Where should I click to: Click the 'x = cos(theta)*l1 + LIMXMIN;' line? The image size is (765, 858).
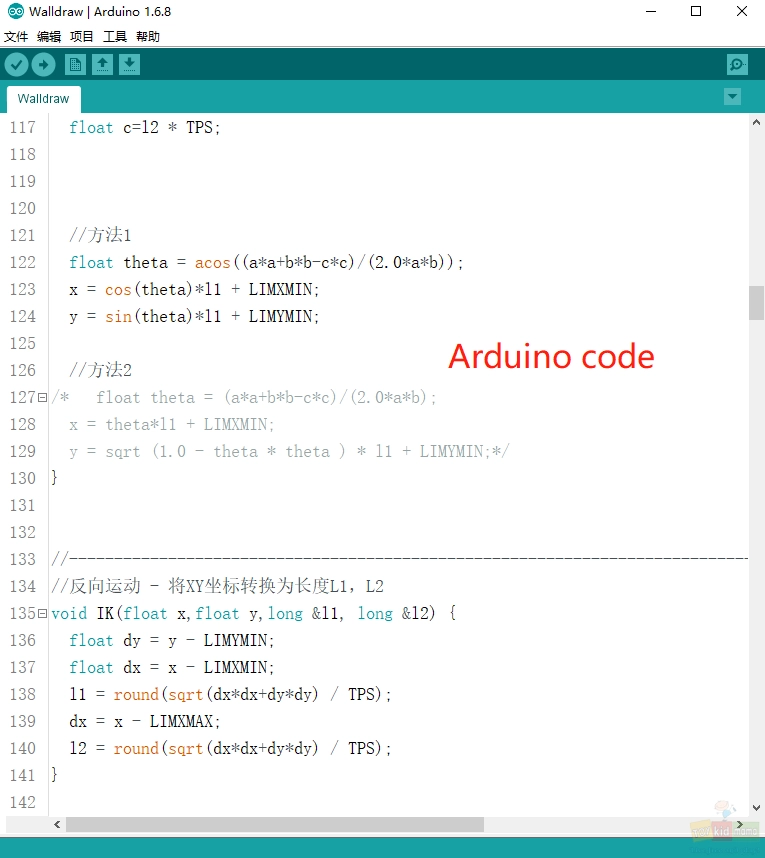coord(194,289)
